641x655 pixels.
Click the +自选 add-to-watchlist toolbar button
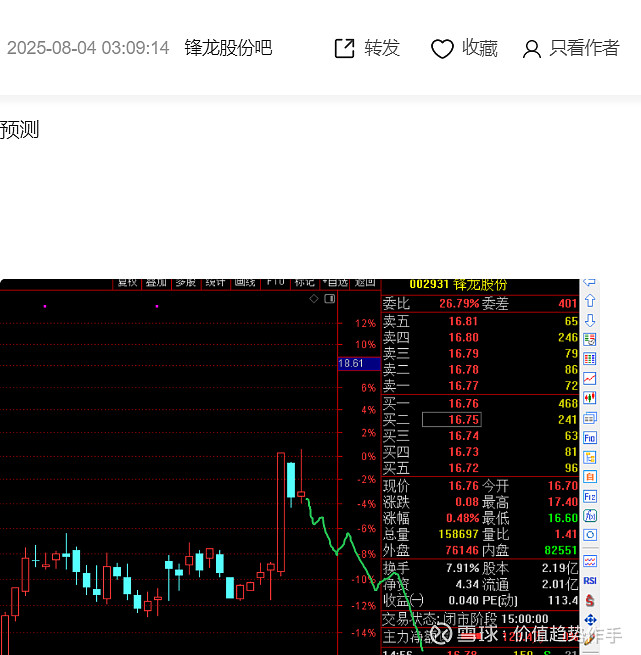point(335,283)
